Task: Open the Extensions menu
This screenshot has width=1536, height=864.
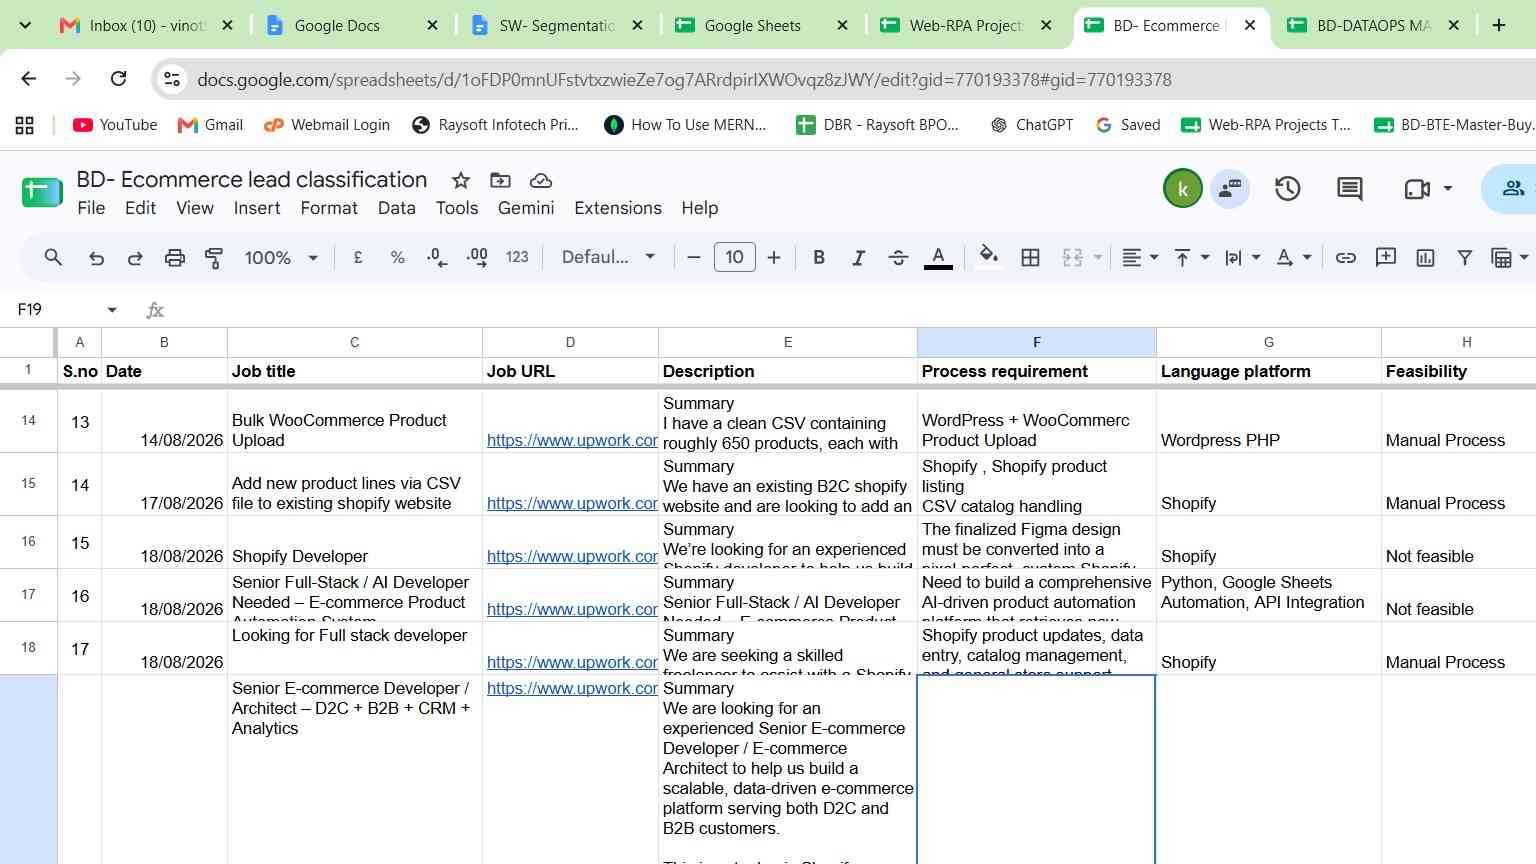Action: (x=618, y=208)
